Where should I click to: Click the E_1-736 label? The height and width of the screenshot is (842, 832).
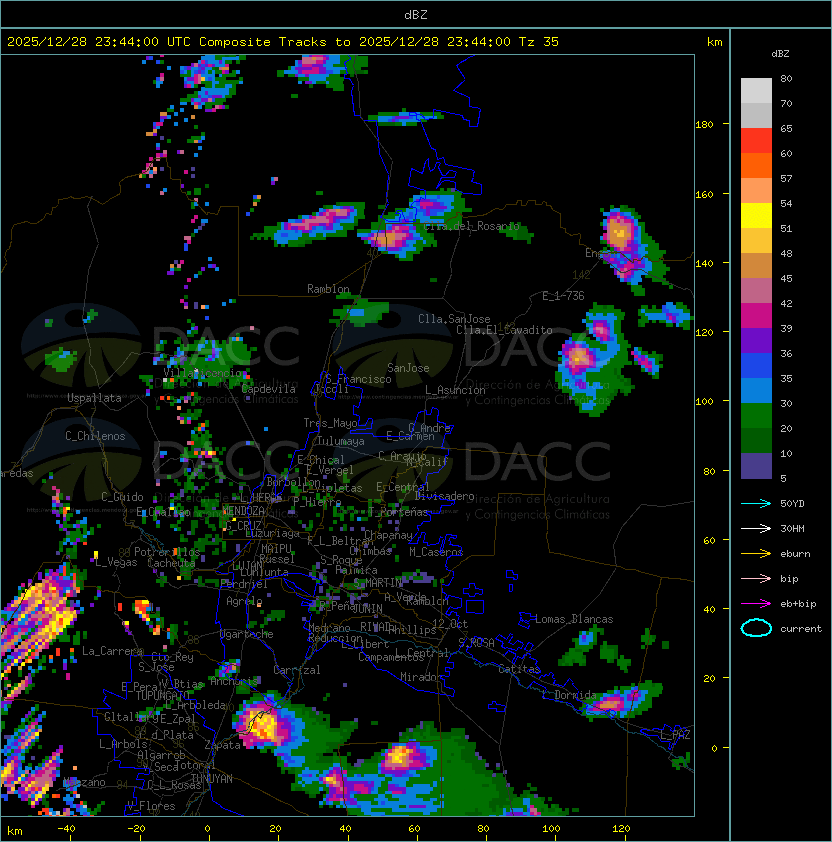tap(563, 296)
